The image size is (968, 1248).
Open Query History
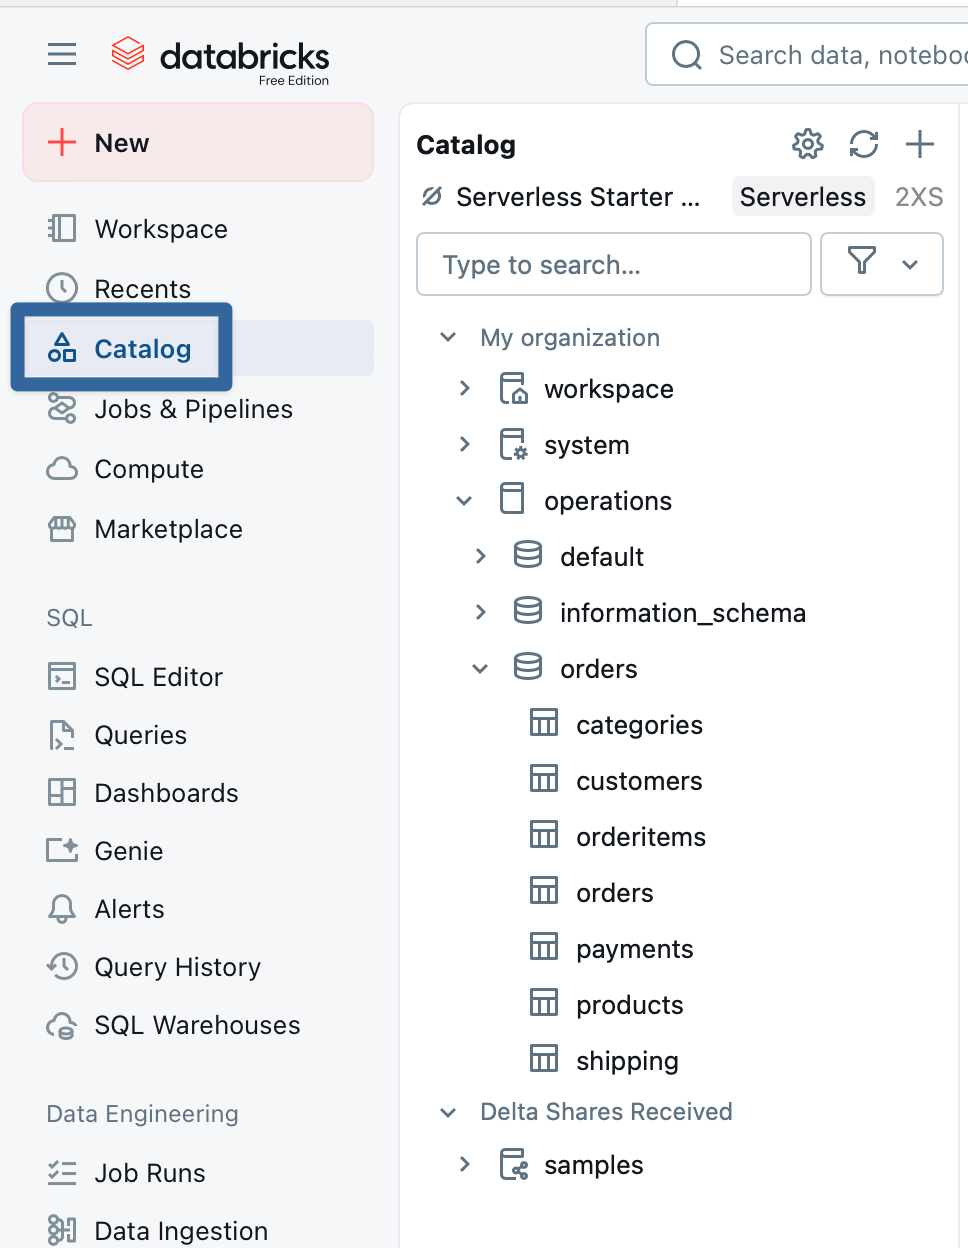pos(178,967)
